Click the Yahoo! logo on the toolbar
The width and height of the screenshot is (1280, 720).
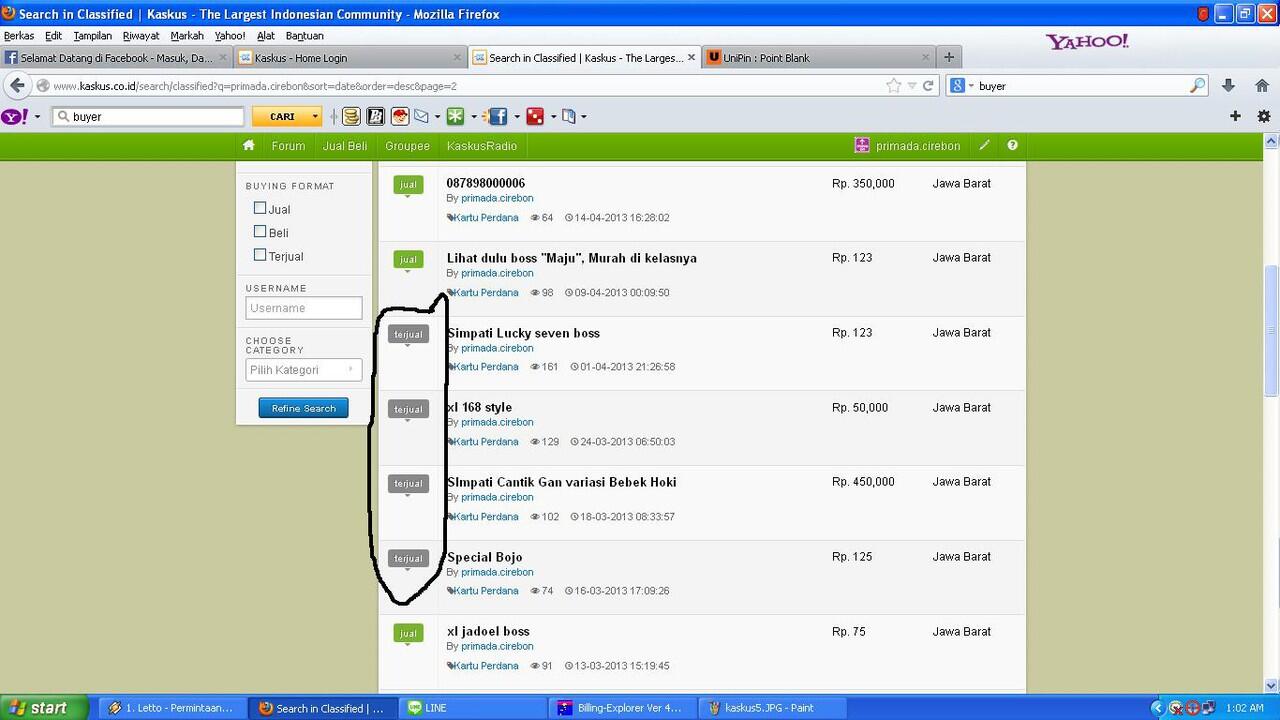click(14, 116)
